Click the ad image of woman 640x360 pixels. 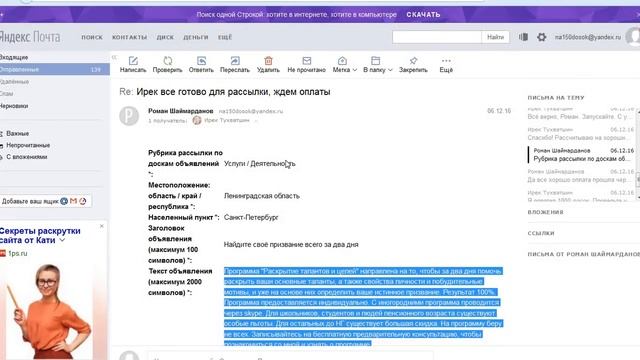(x=48, y=310)
